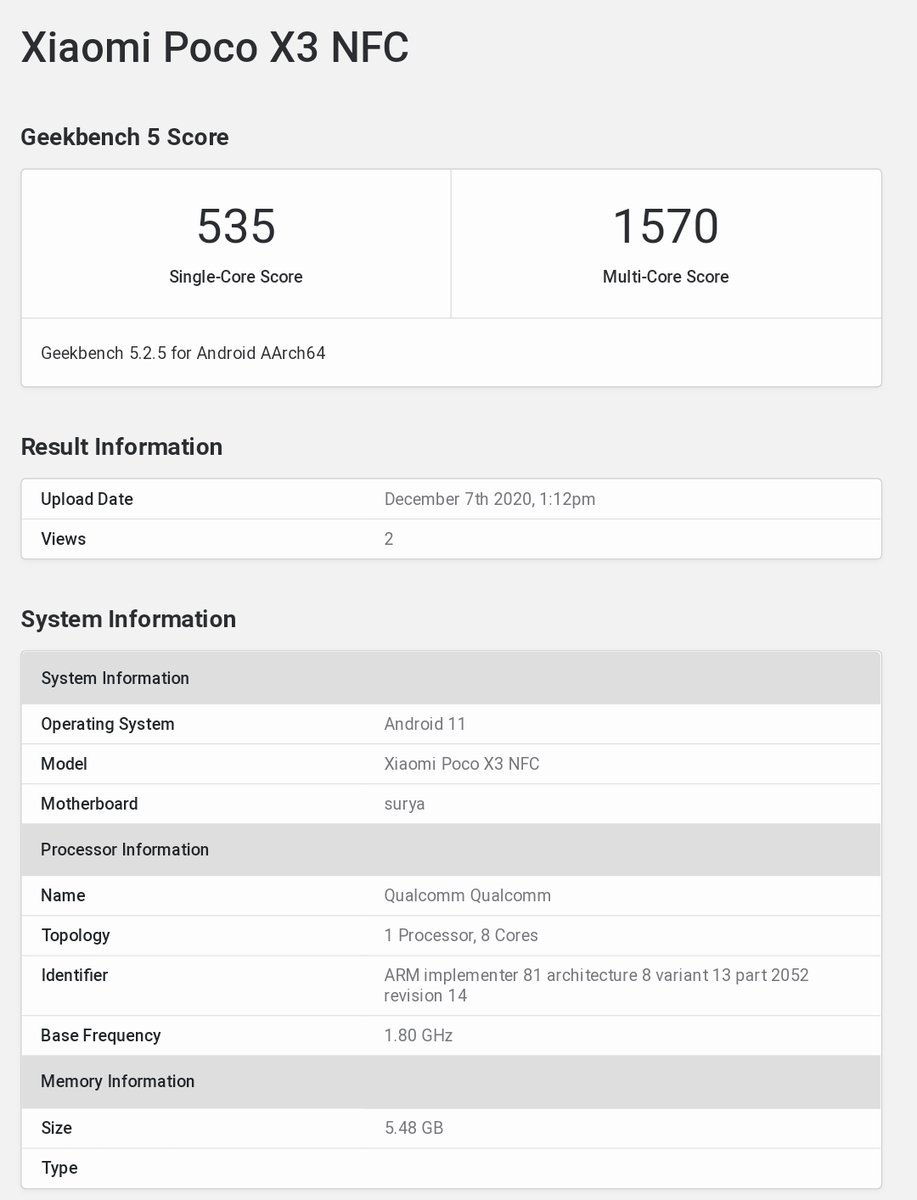Select the surya motherboard value
The image size is (917, 1200).
(x=405, y=805)
